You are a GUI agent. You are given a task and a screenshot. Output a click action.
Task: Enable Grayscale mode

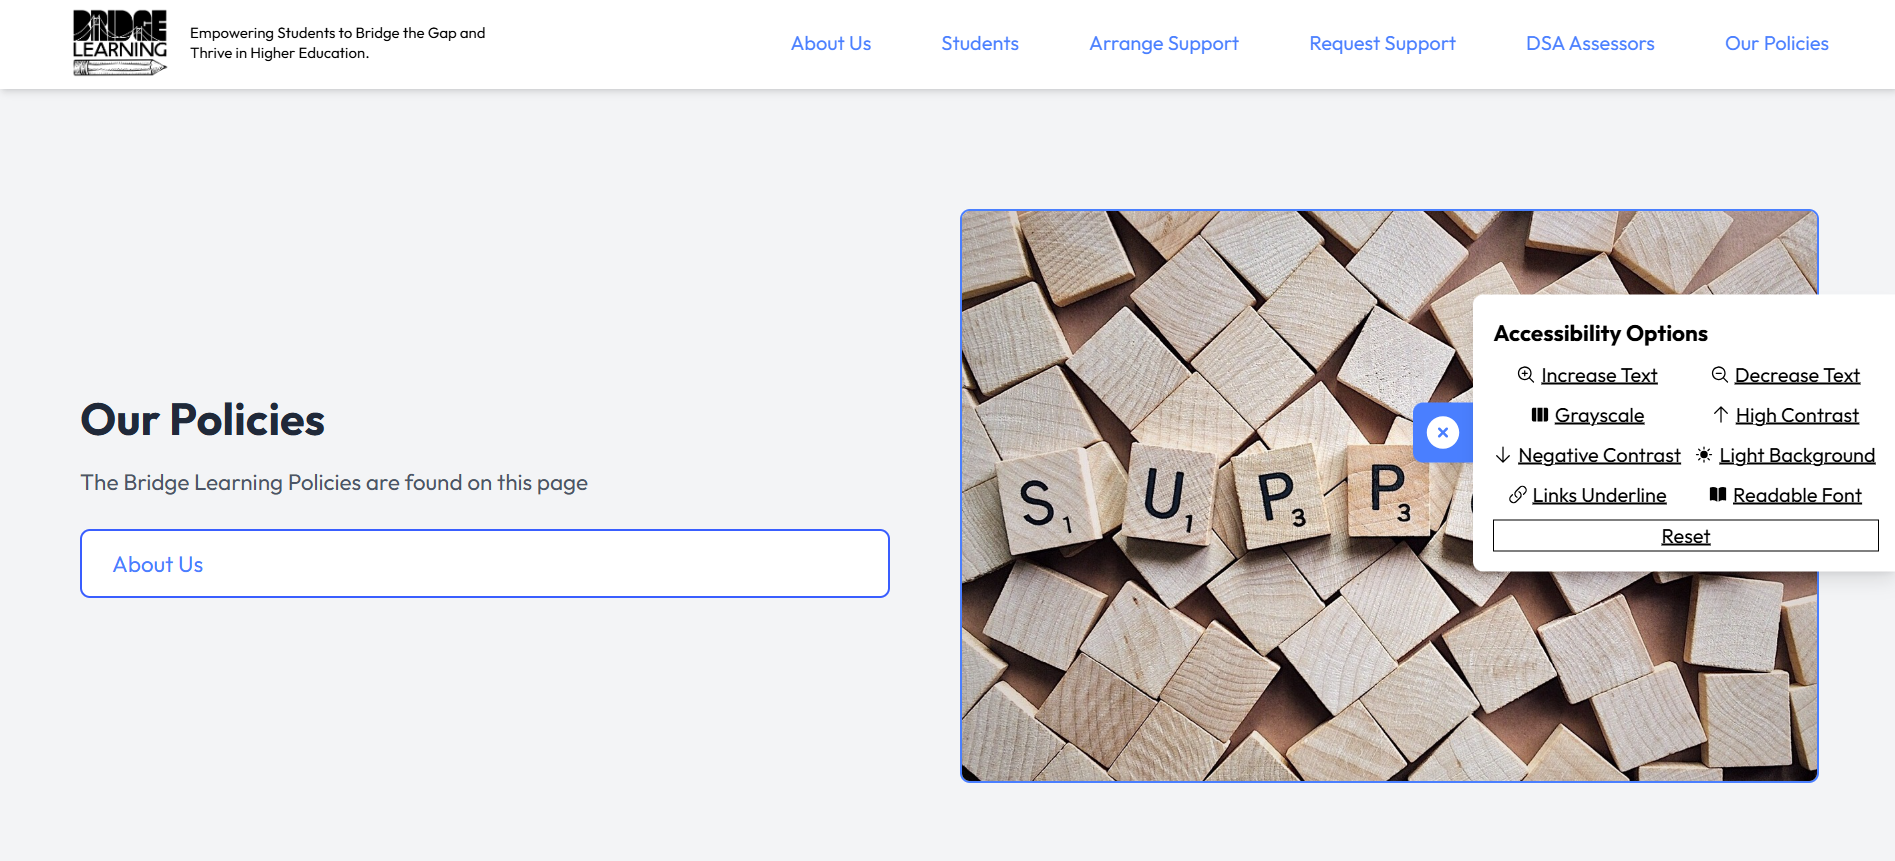pos(1599,414)
